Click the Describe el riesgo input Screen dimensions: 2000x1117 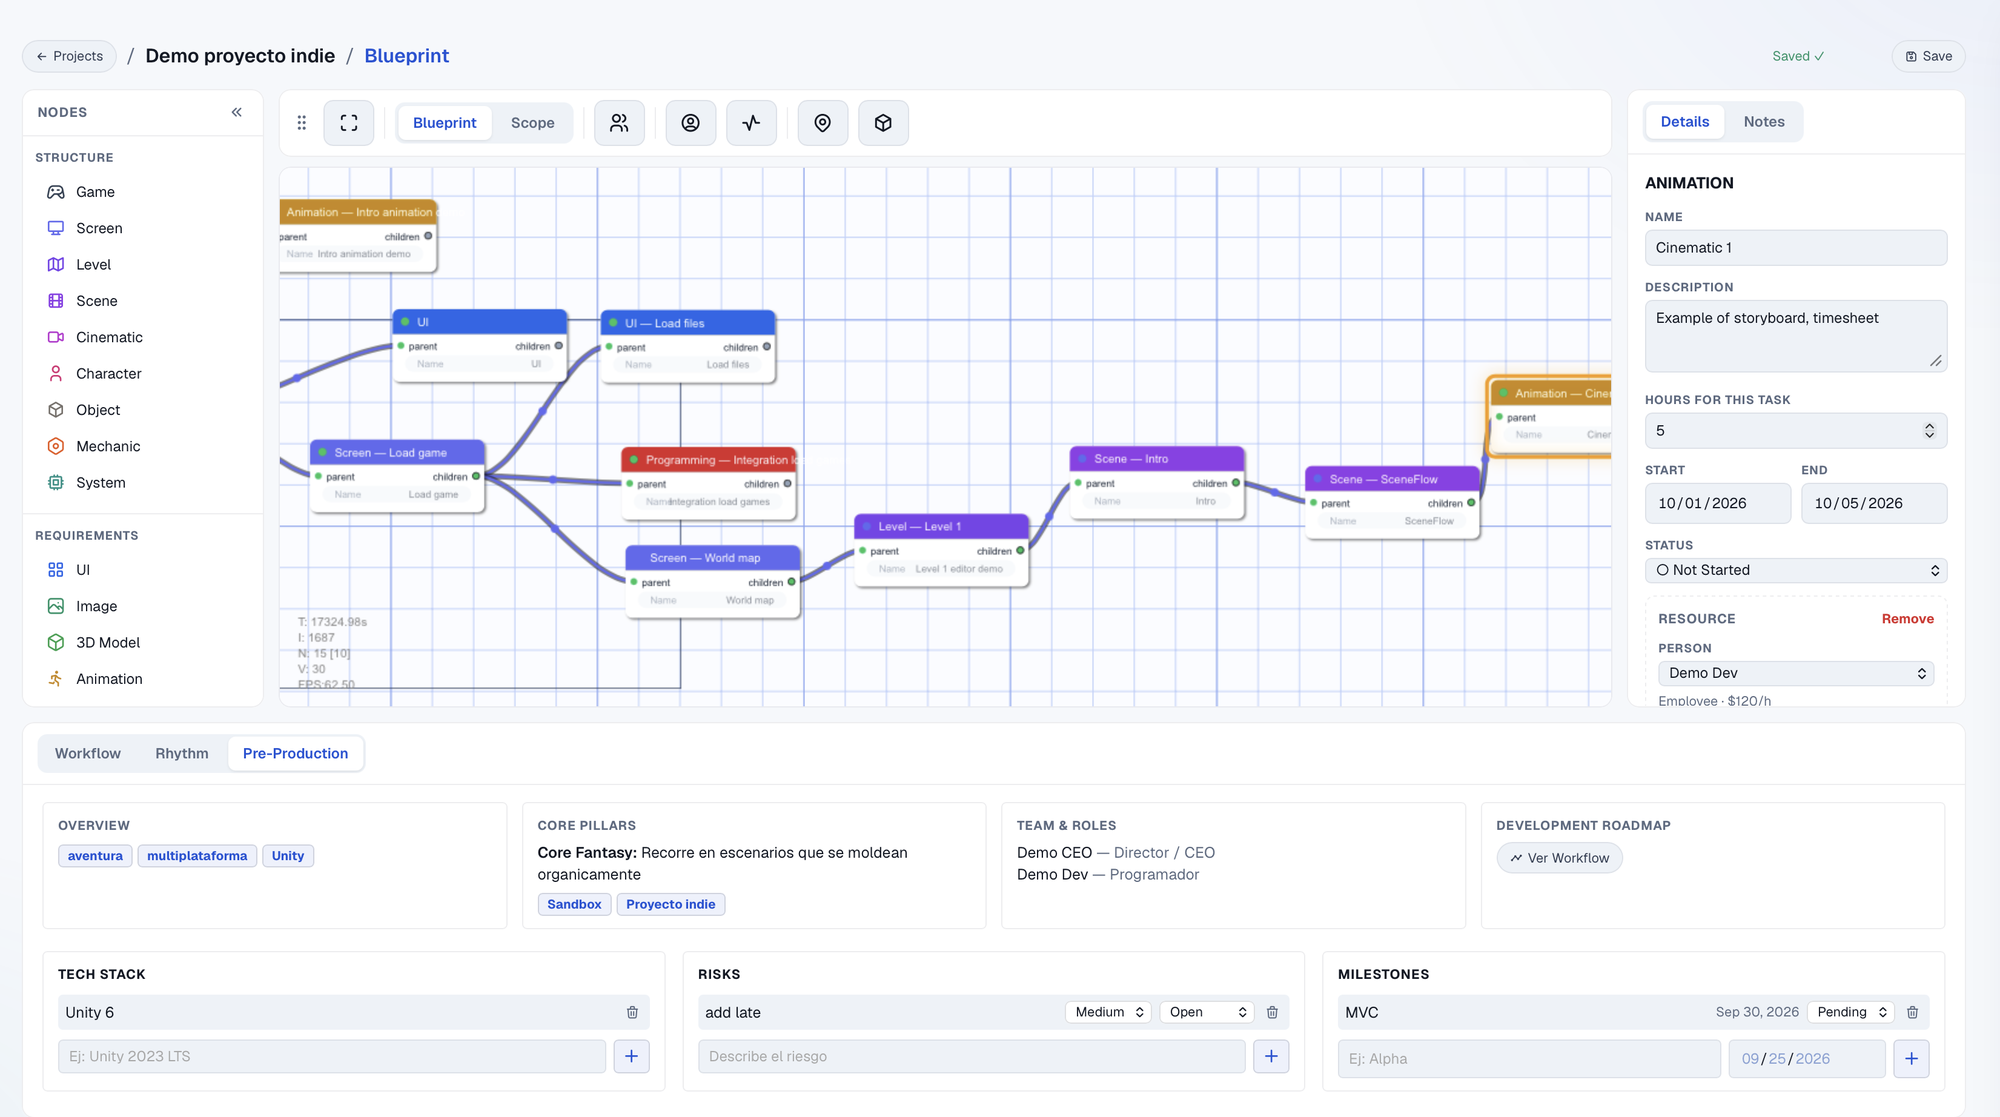pyautogui.click(x=971, y=1056)
